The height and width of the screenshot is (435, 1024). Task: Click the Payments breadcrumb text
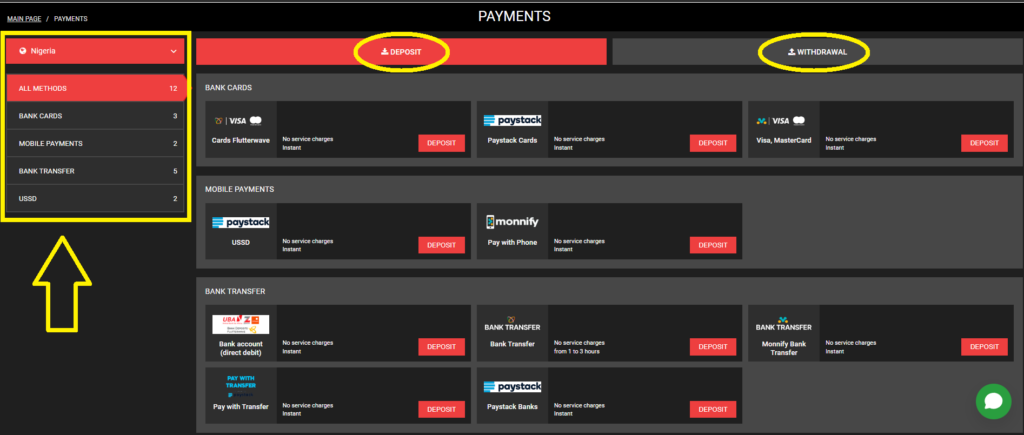[x=71, y=19]
